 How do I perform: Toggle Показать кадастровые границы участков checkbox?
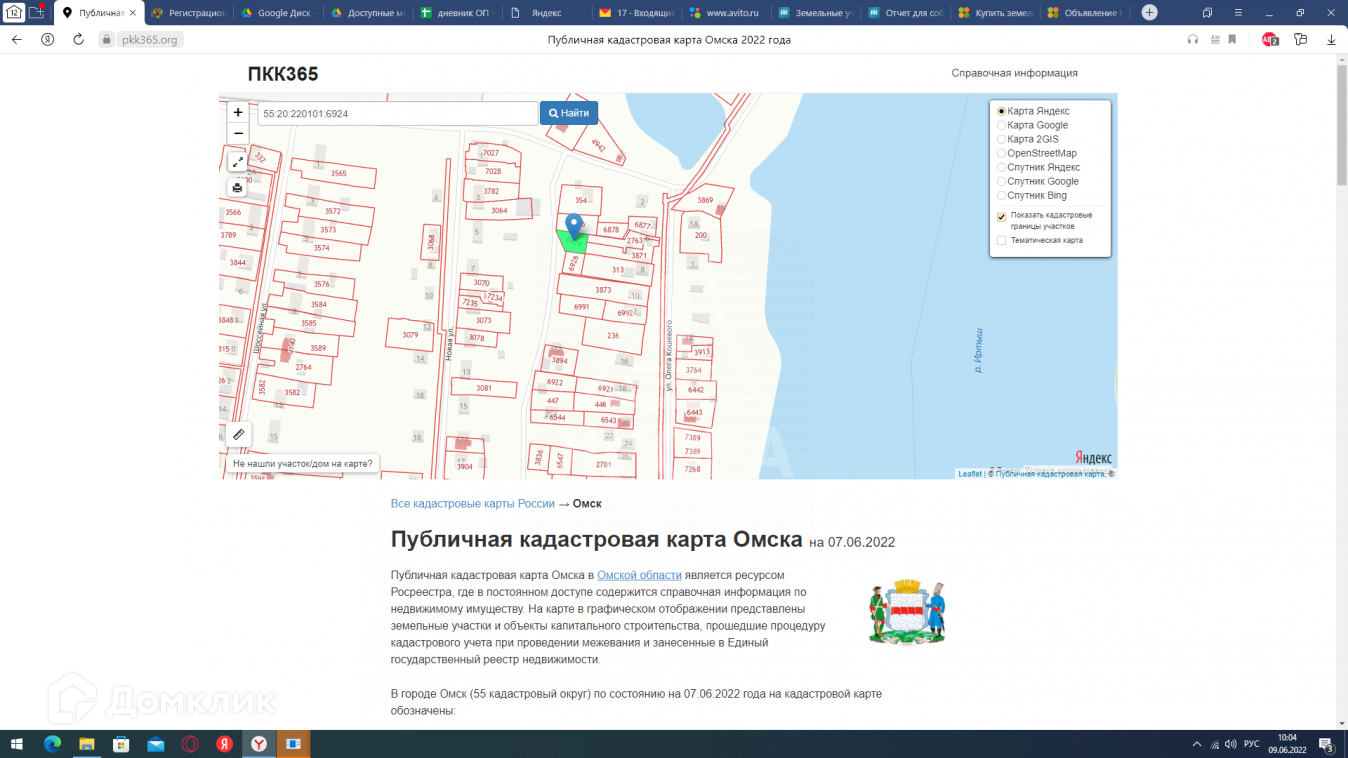[1002, 216]
